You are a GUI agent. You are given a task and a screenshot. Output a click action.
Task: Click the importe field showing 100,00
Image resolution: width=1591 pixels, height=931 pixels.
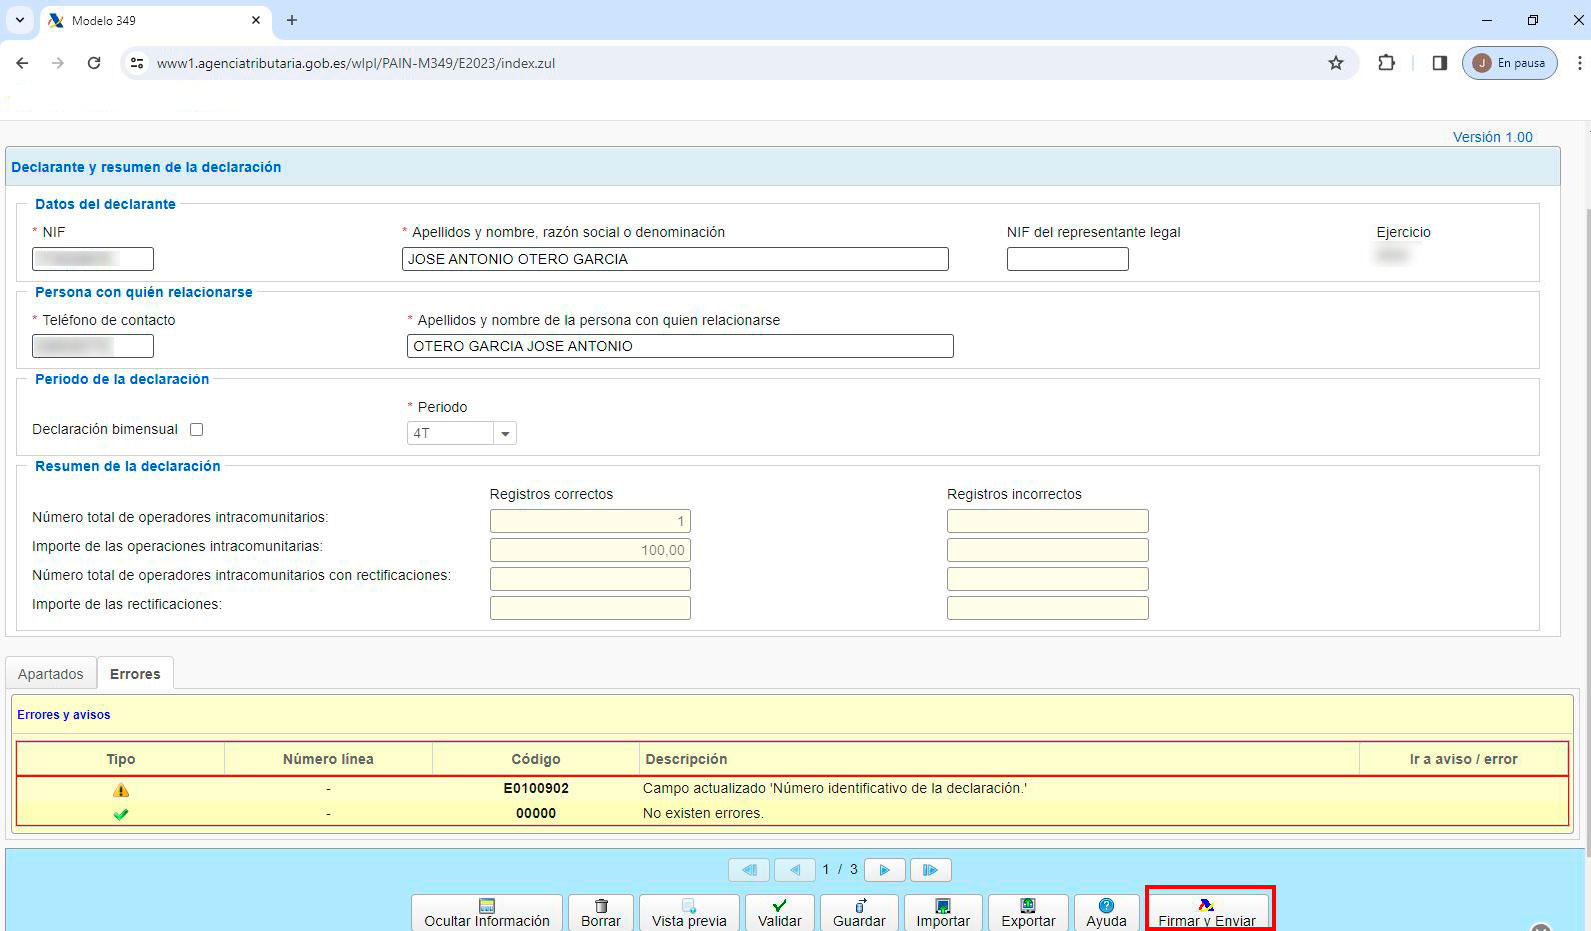pos(590,550)
